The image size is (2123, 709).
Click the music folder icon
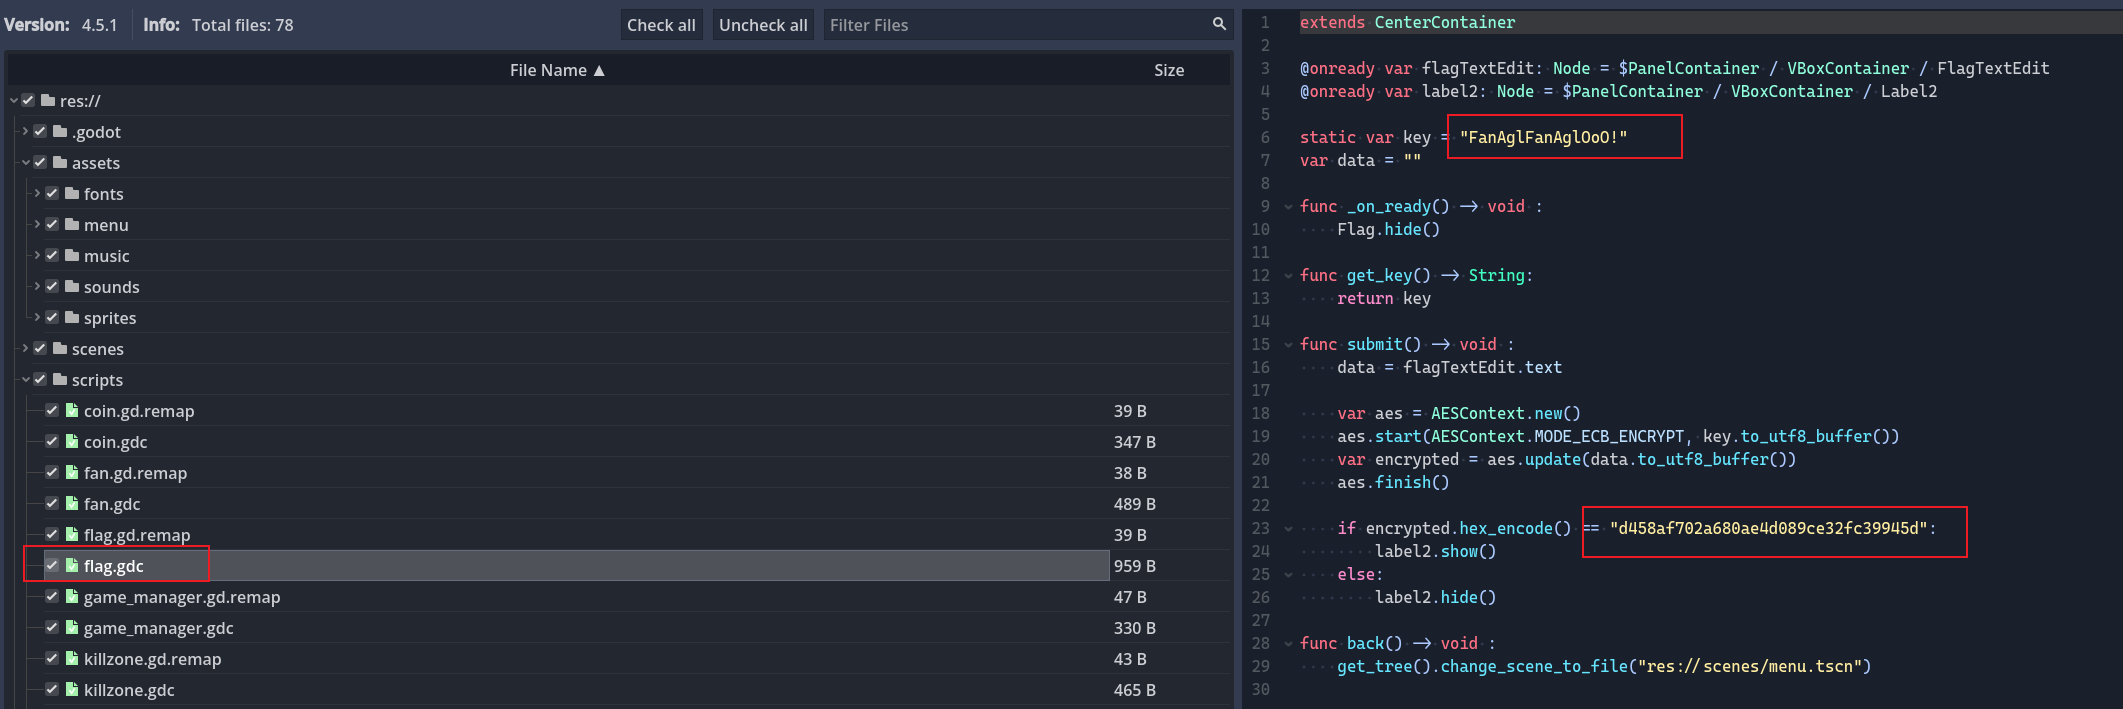72,255
